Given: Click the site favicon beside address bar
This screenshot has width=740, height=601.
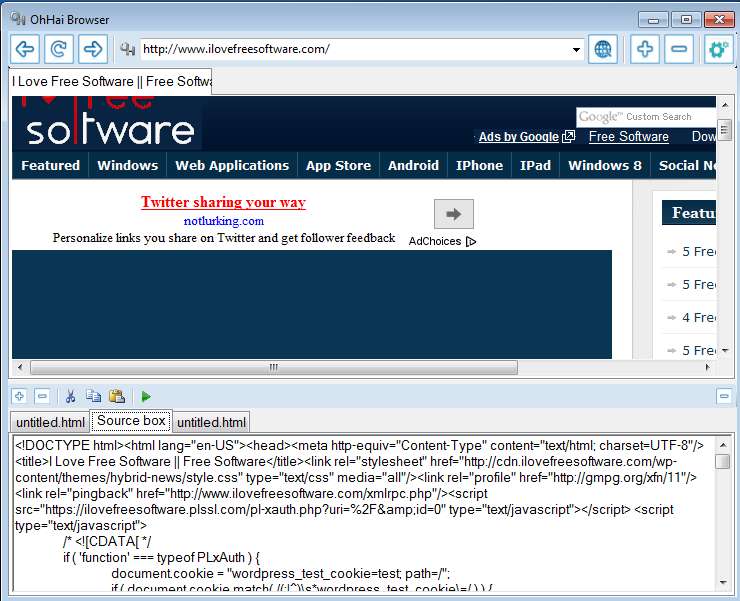Looking at the screenshot, I should (x=127, y=49).
